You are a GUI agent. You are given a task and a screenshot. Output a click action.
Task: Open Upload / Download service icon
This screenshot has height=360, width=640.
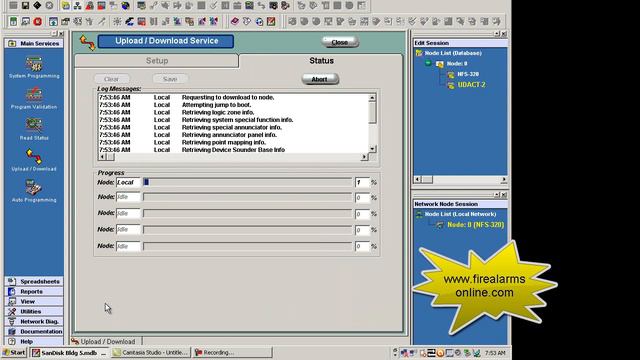[34, 160]
